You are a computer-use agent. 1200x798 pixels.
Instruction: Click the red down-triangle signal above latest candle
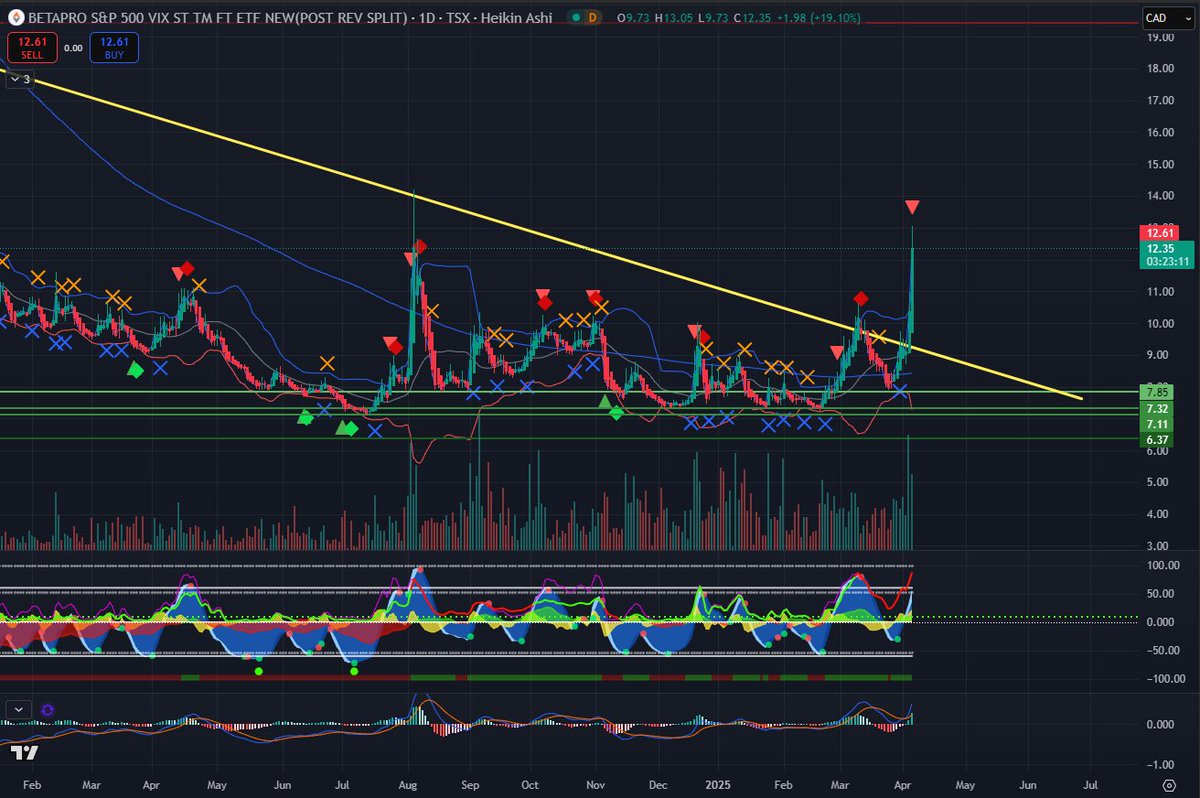(x=912, y=207)
